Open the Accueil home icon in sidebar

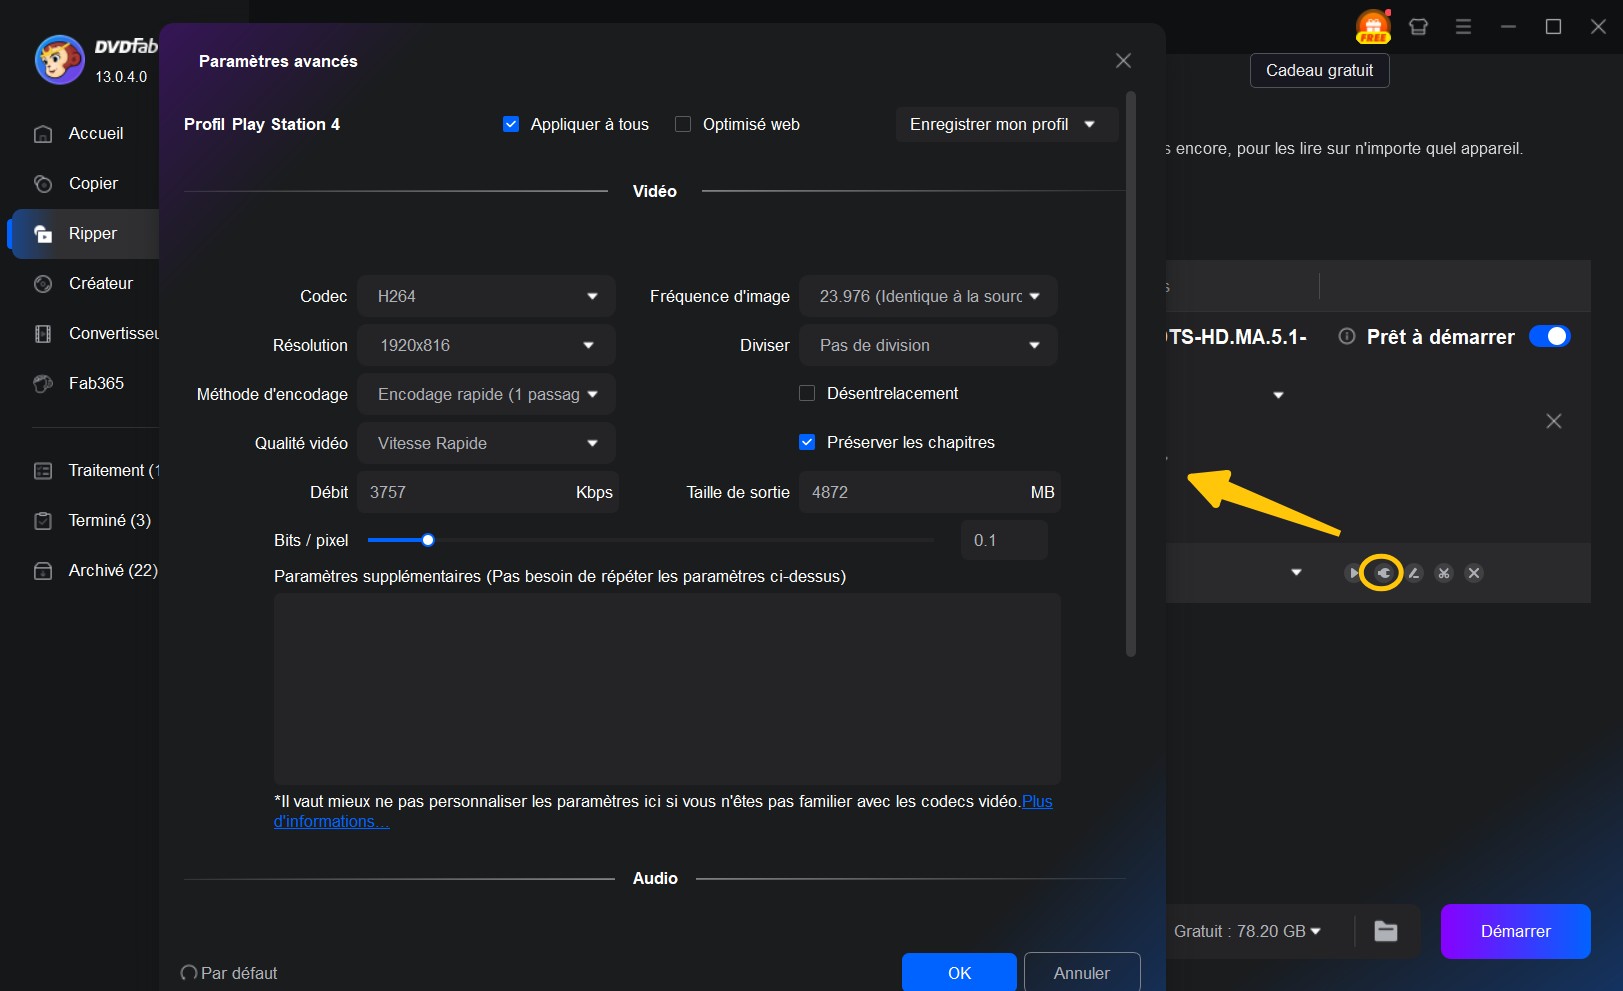tap(43, 133)
